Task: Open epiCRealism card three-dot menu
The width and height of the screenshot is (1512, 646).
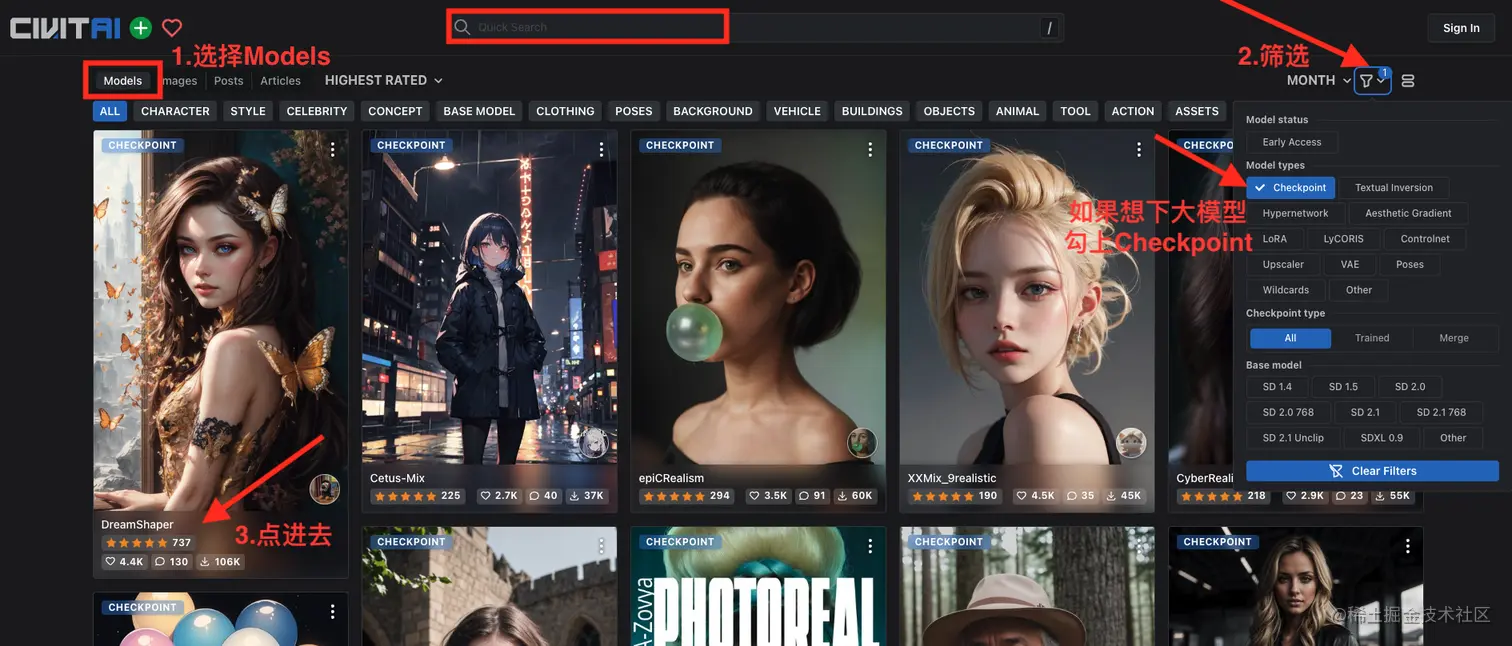Action: pos(870,149)
